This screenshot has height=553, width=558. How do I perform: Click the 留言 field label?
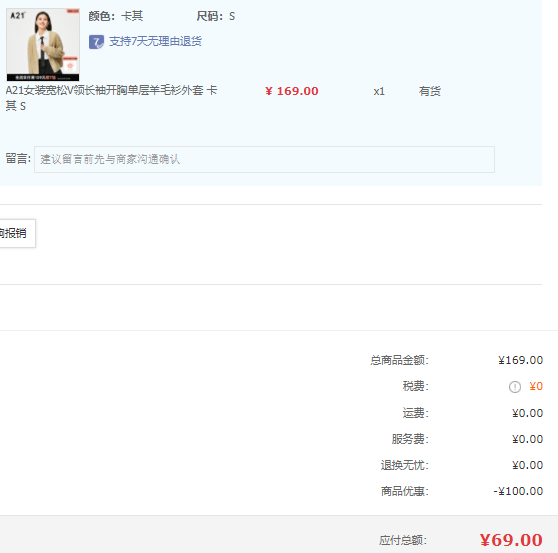(18, 158)
